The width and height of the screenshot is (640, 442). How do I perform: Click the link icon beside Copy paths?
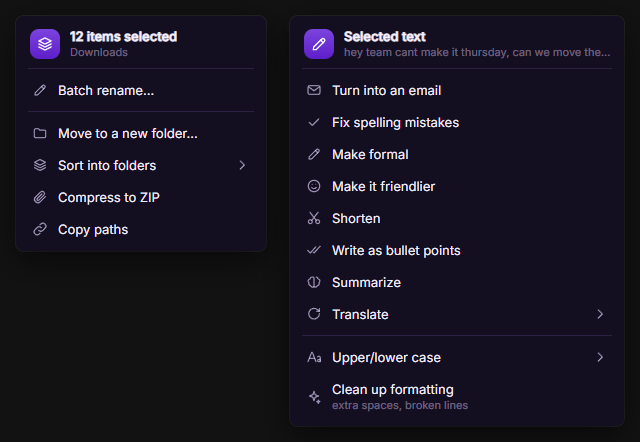40,229
